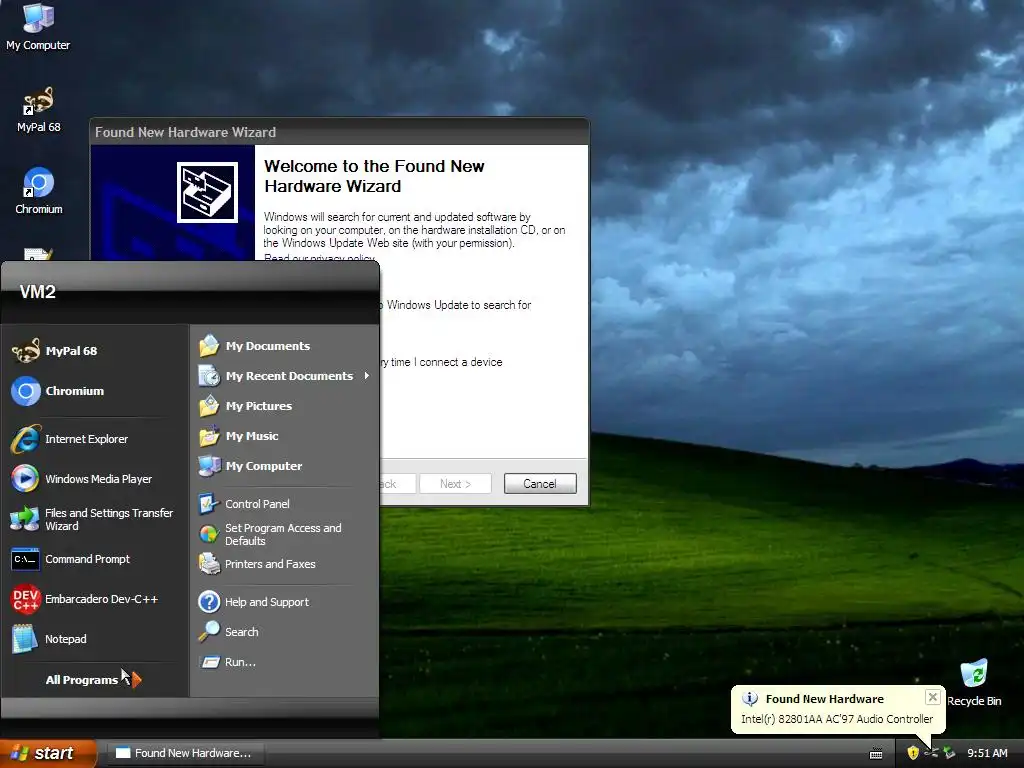Launch Windows Media Player
The image size is (1024, 768).
[95, 479]
